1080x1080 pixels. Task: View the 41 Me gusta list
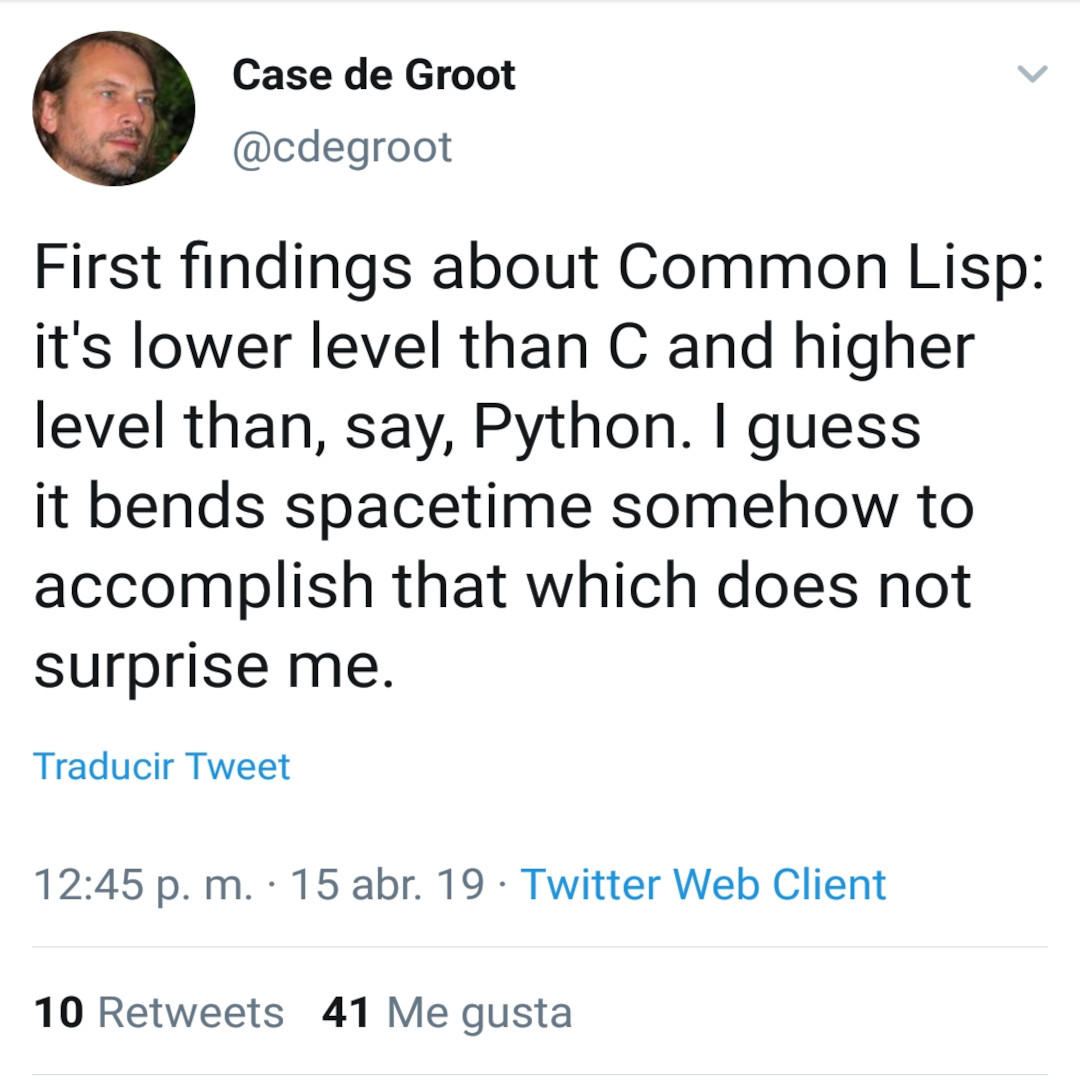coord(447,1012)
